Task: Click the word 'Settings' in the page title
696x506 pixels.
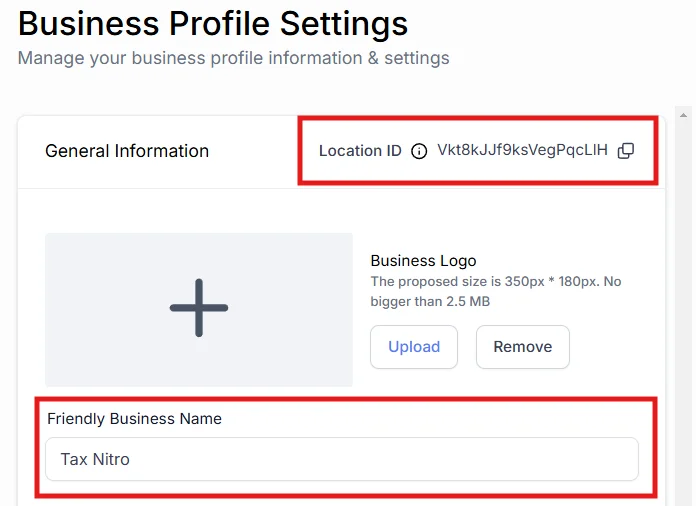Action: 344,24
